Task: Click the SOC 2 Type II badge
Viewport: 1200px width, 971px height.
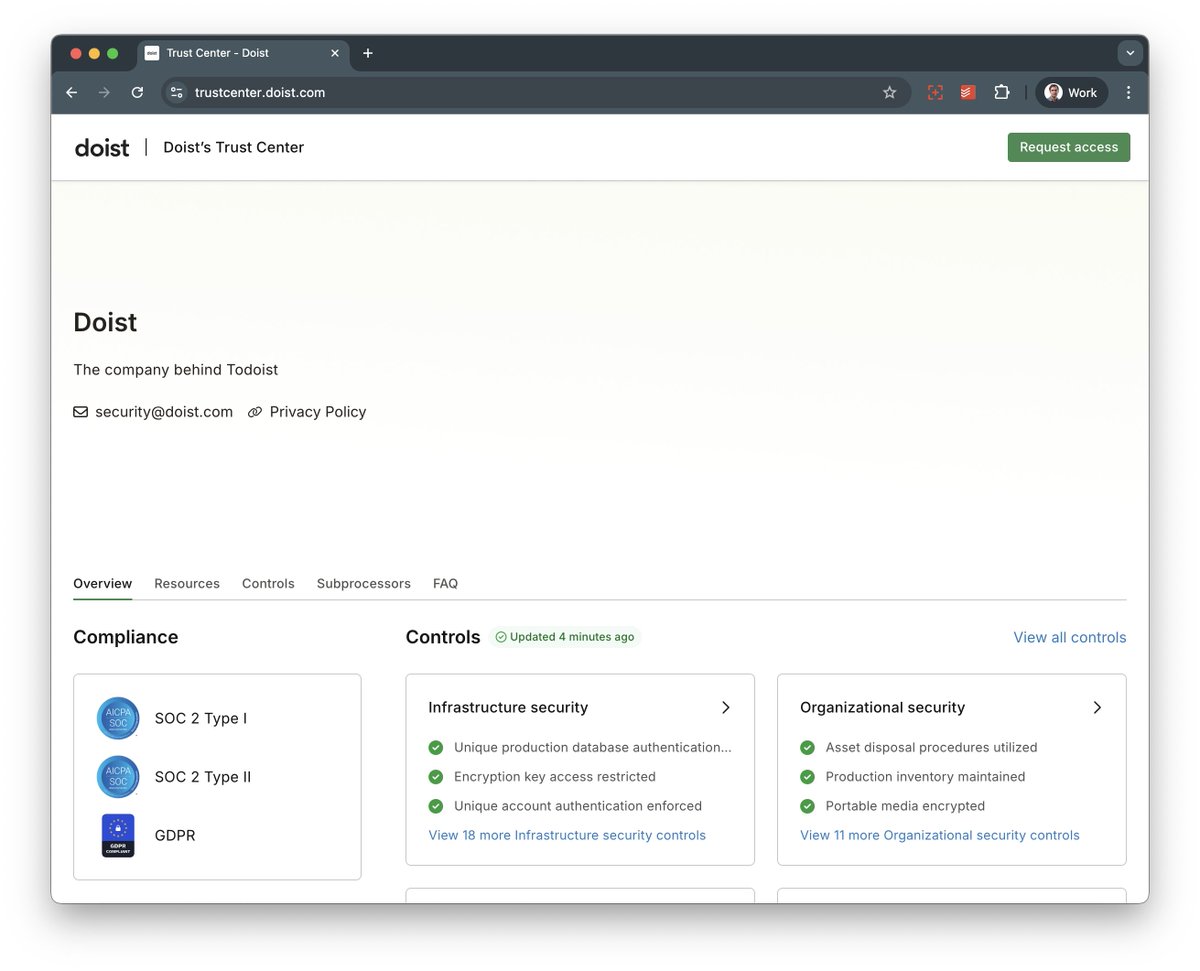Action: 118,777
